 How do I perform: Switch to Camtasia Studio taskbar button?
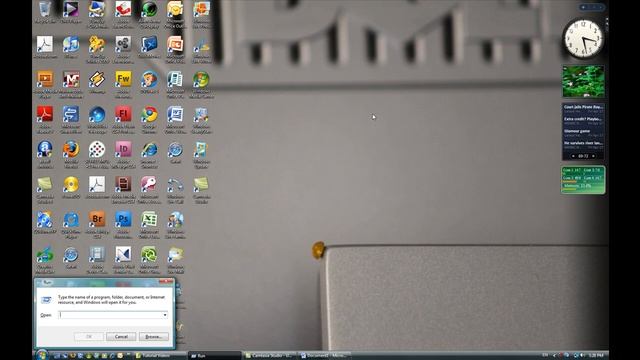coord(269,356)
